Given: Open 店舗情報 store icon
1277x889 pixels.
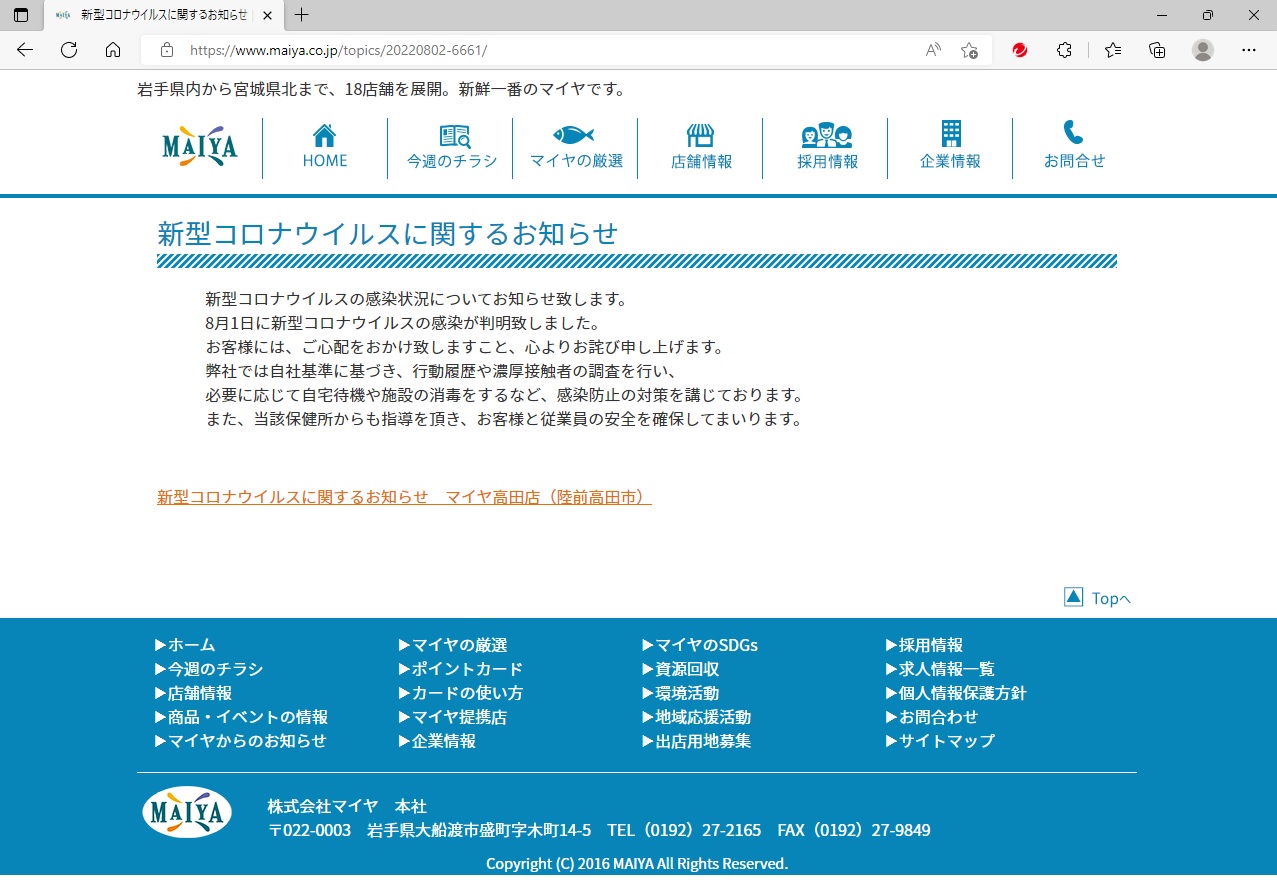Looking at the screenshot, I should coord(700,136).
